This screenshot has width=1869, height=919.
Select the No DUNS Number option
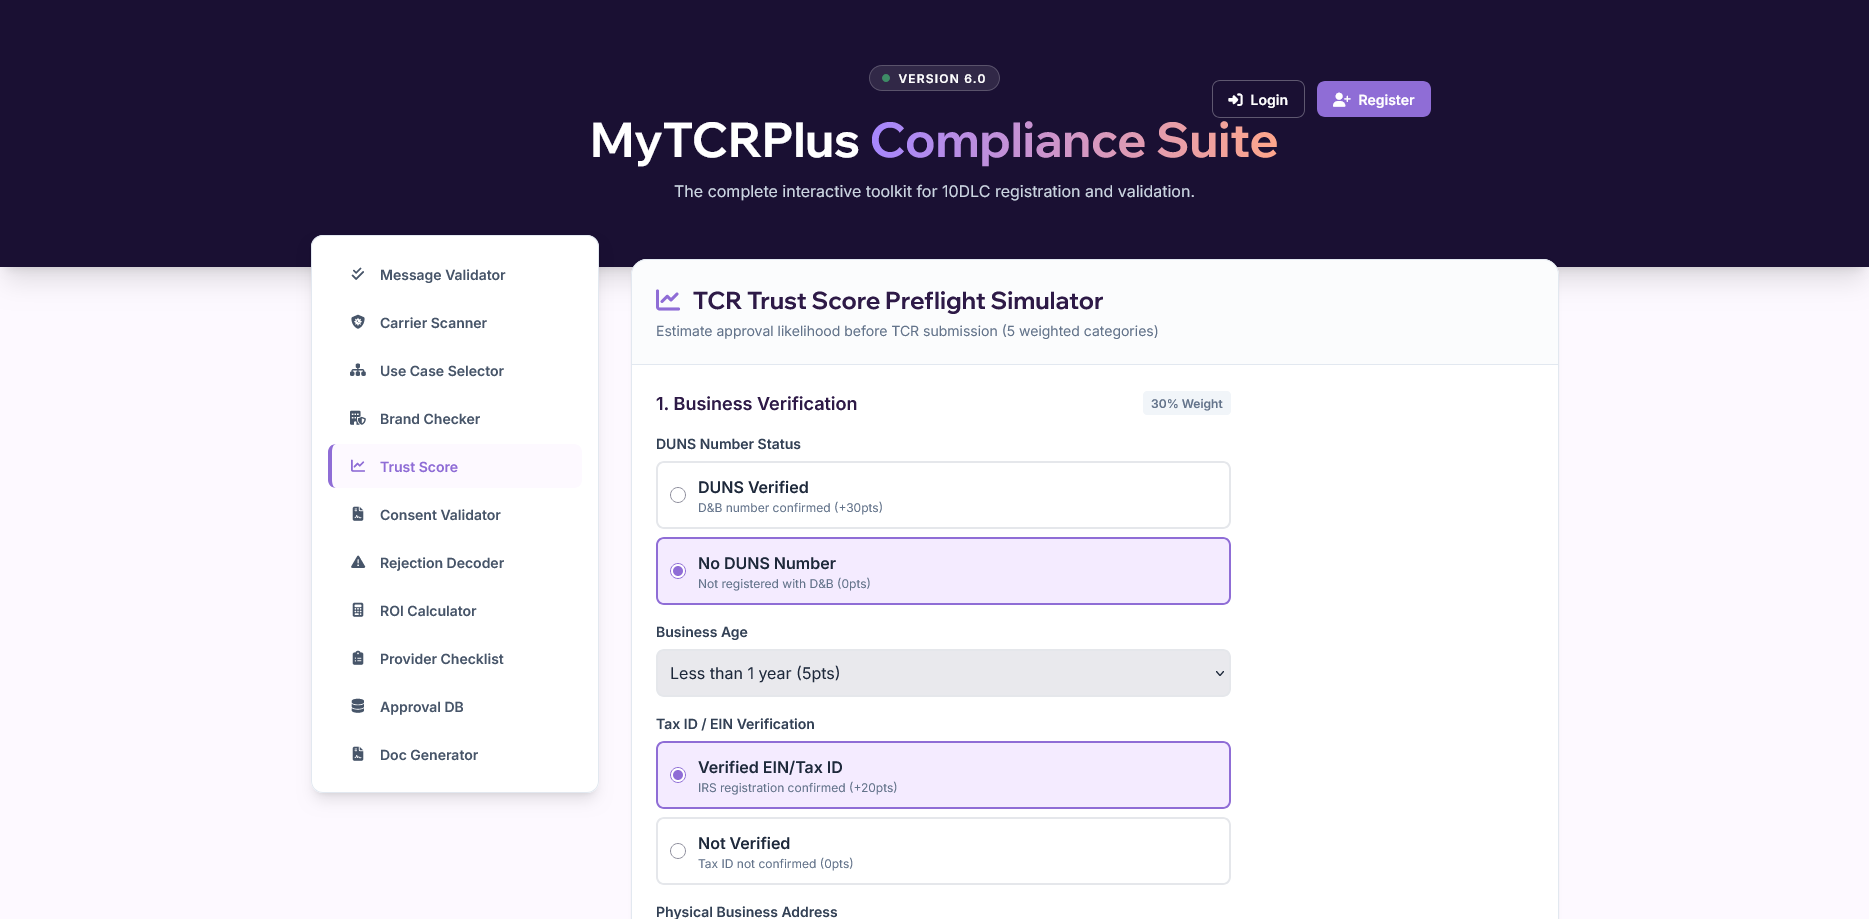[678, 571]
